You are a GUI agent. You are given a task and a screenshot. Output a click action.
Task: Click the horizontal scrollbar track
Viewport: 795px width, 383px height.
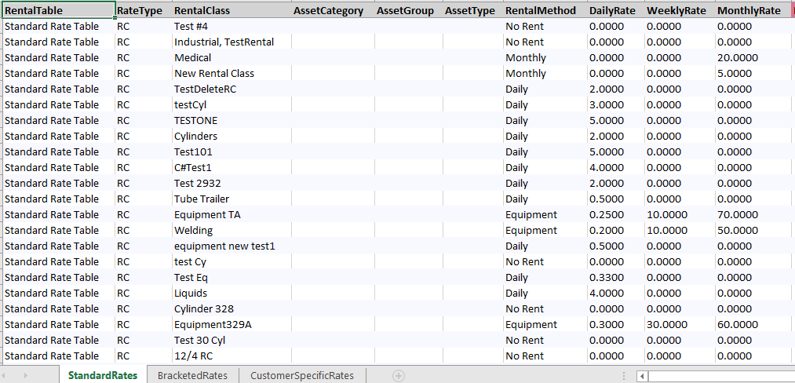[x=721, y=376]
